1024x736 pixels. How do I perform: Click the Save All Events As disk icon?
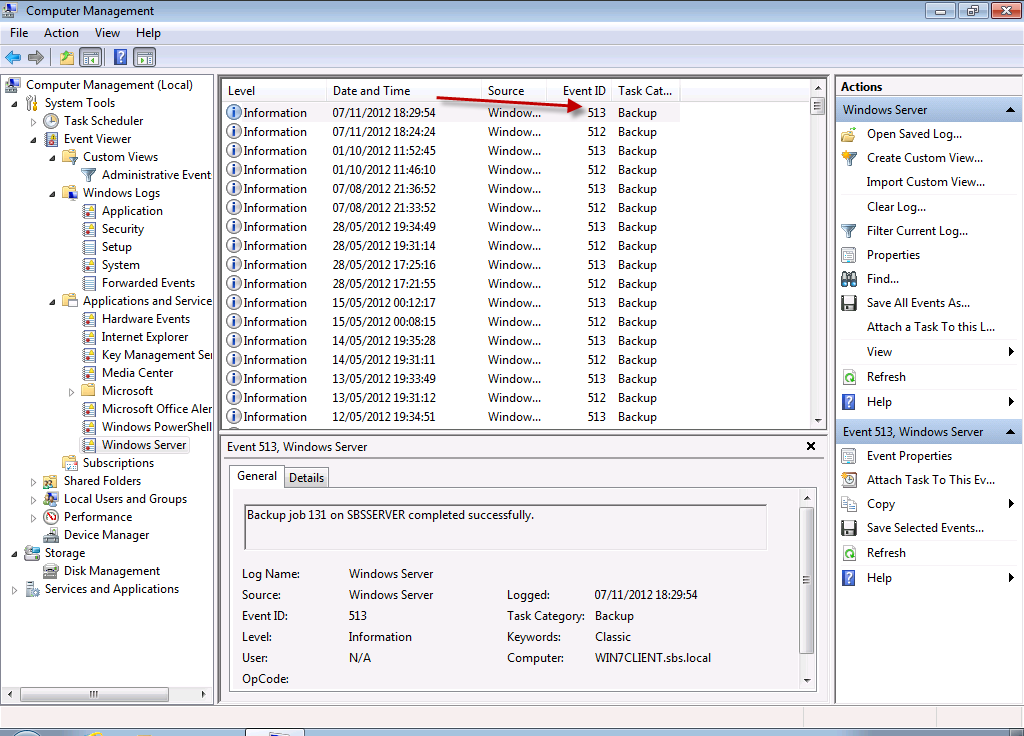coord(849,303)
